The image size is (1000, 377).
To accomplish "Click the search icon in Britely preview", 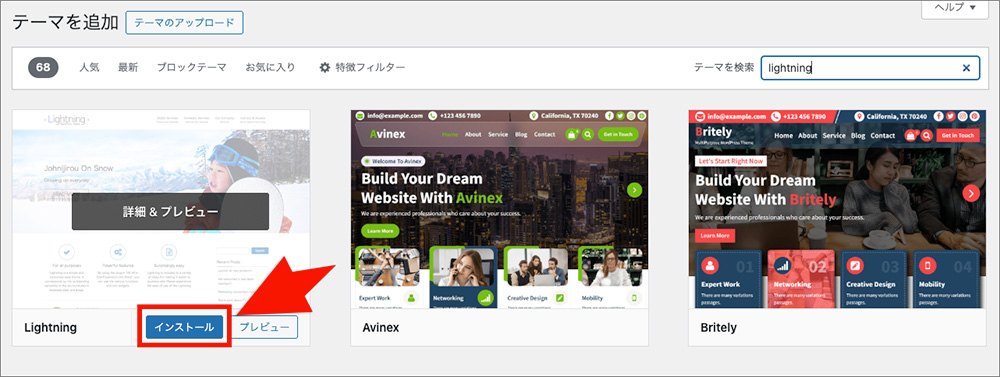I will (x=927, y=135).
